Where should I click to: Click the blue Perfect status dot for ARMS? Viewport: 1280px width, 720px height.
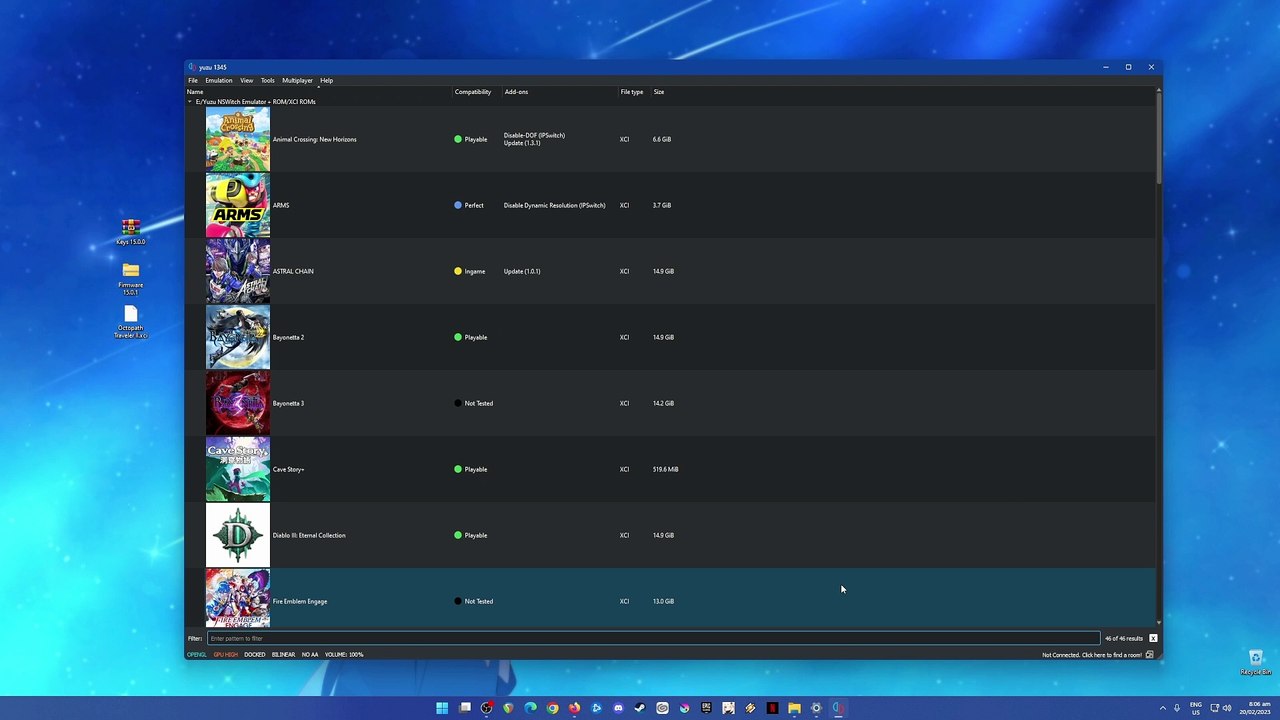pos(458,205)
